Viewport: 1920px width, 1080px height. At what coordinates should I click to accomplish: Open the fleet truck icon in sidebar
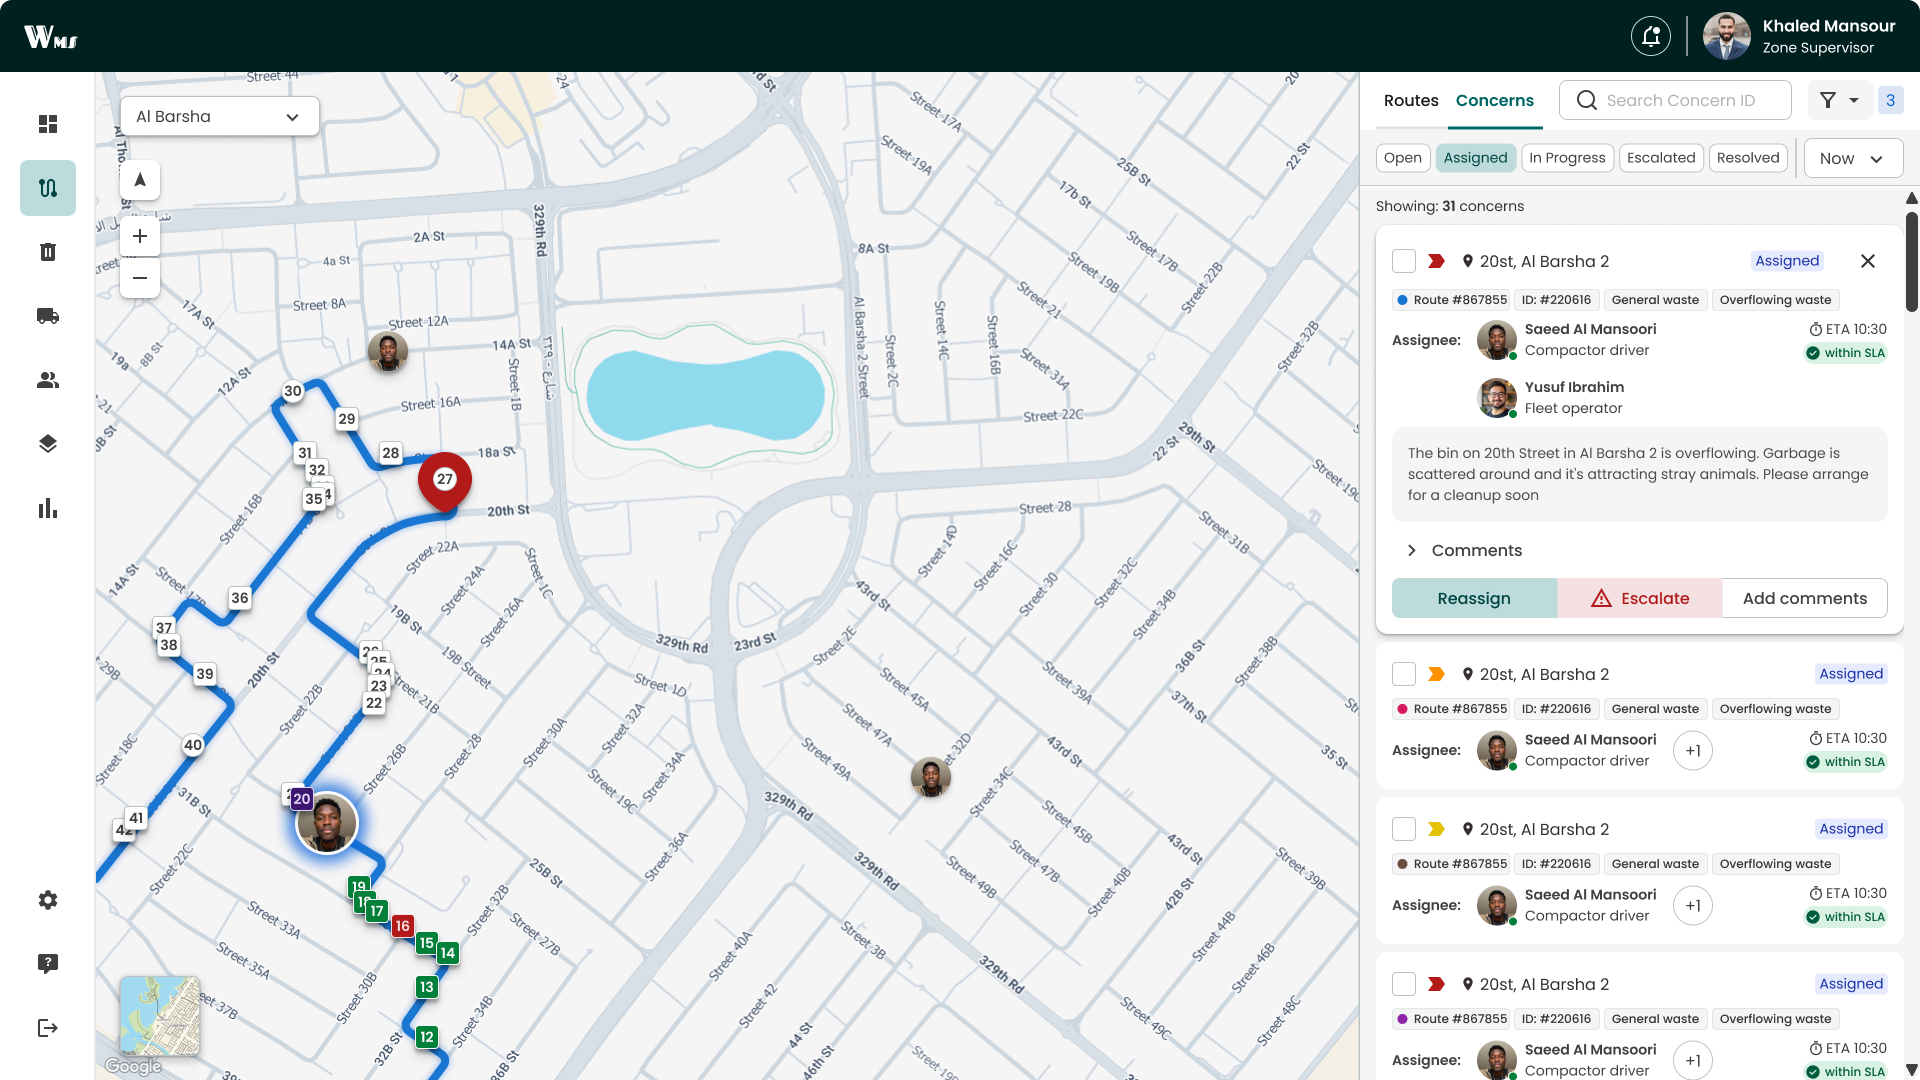(x=48, y=316)
